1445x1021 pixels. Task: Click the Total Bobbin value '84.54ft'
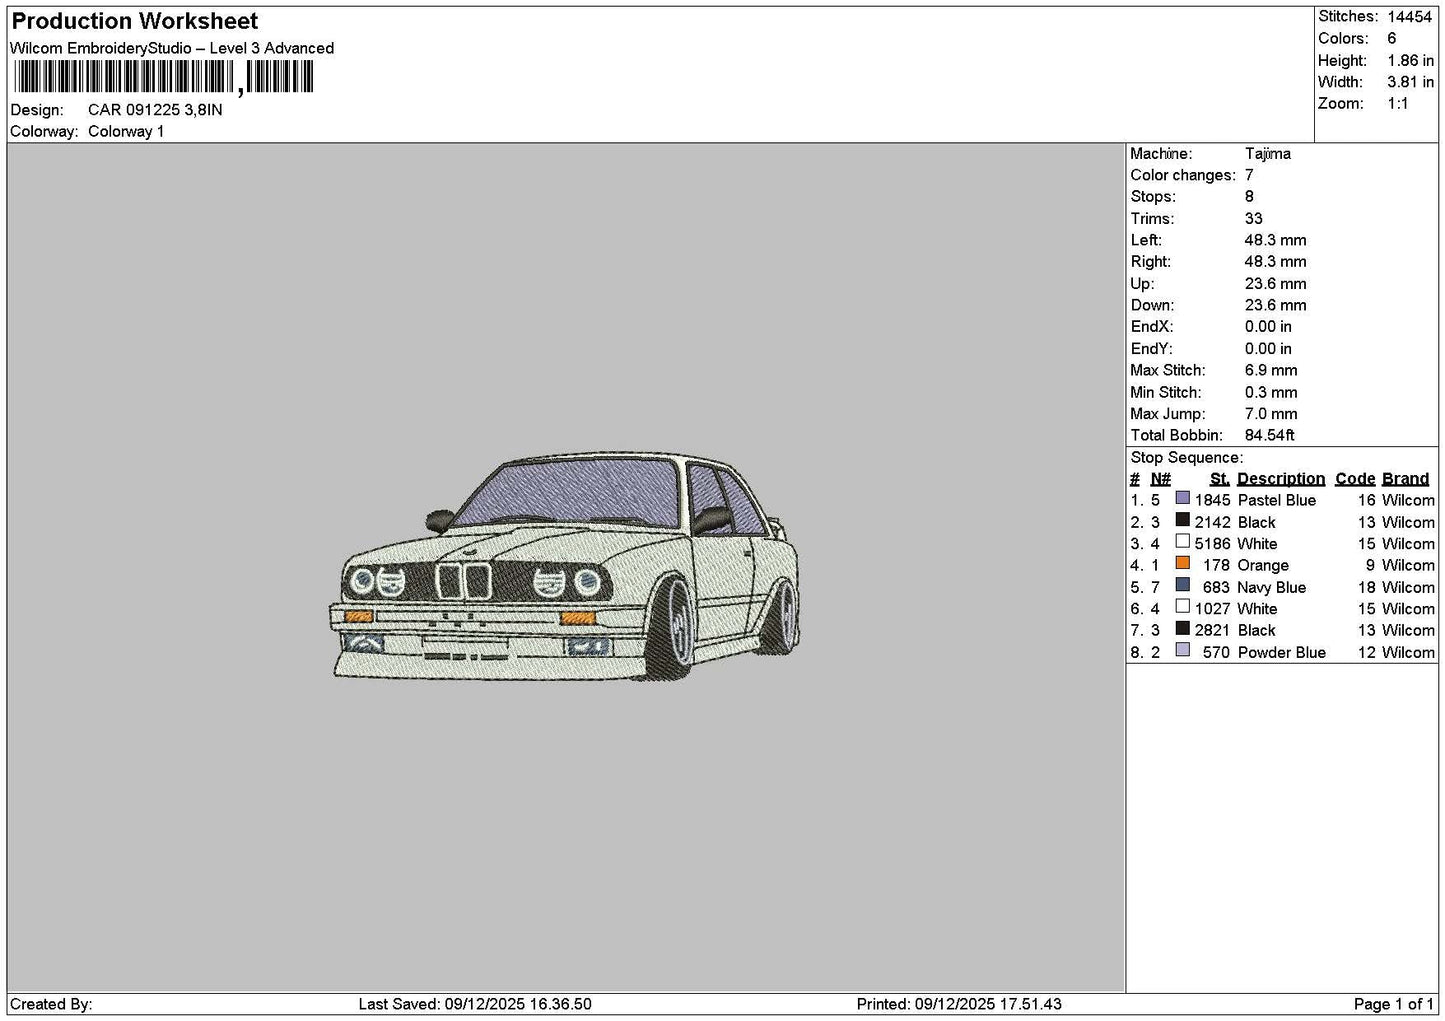(x=1269, y=436)
